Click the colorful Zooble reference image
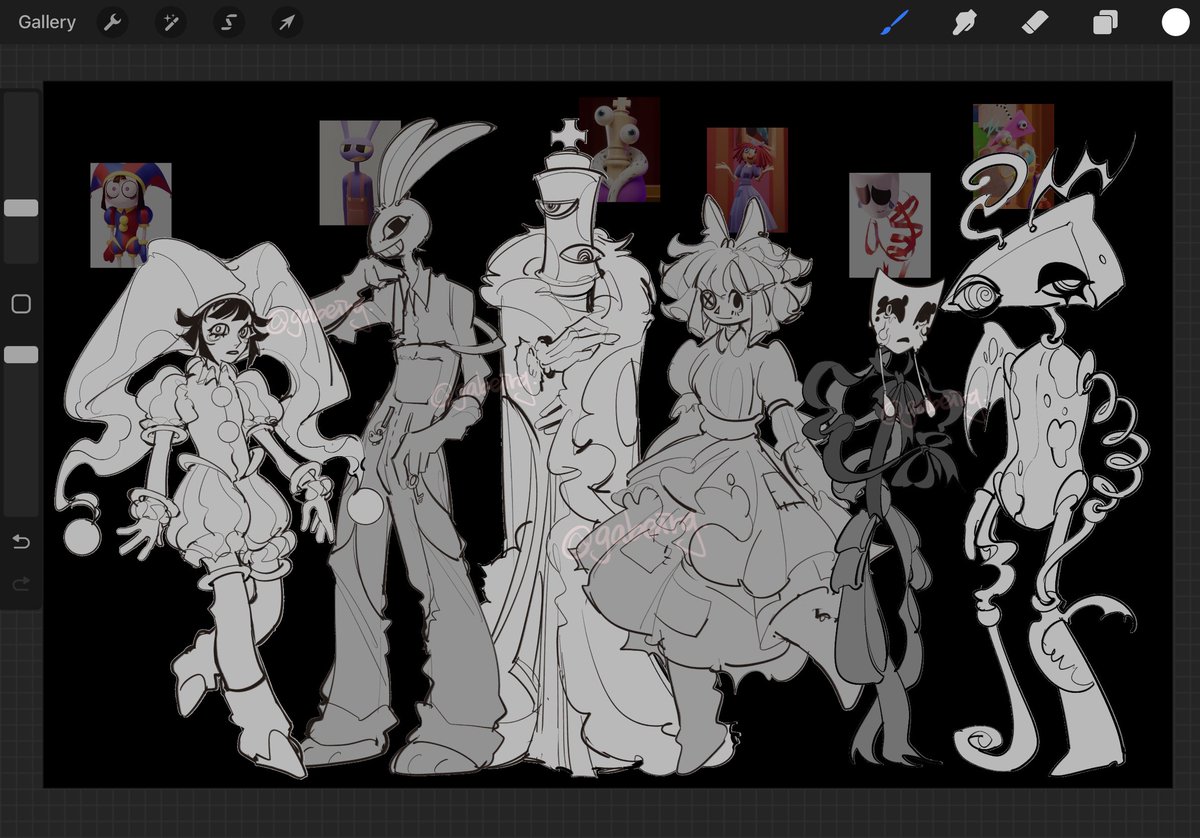This screenshot has width=1200, height=838. point(1014,157)
